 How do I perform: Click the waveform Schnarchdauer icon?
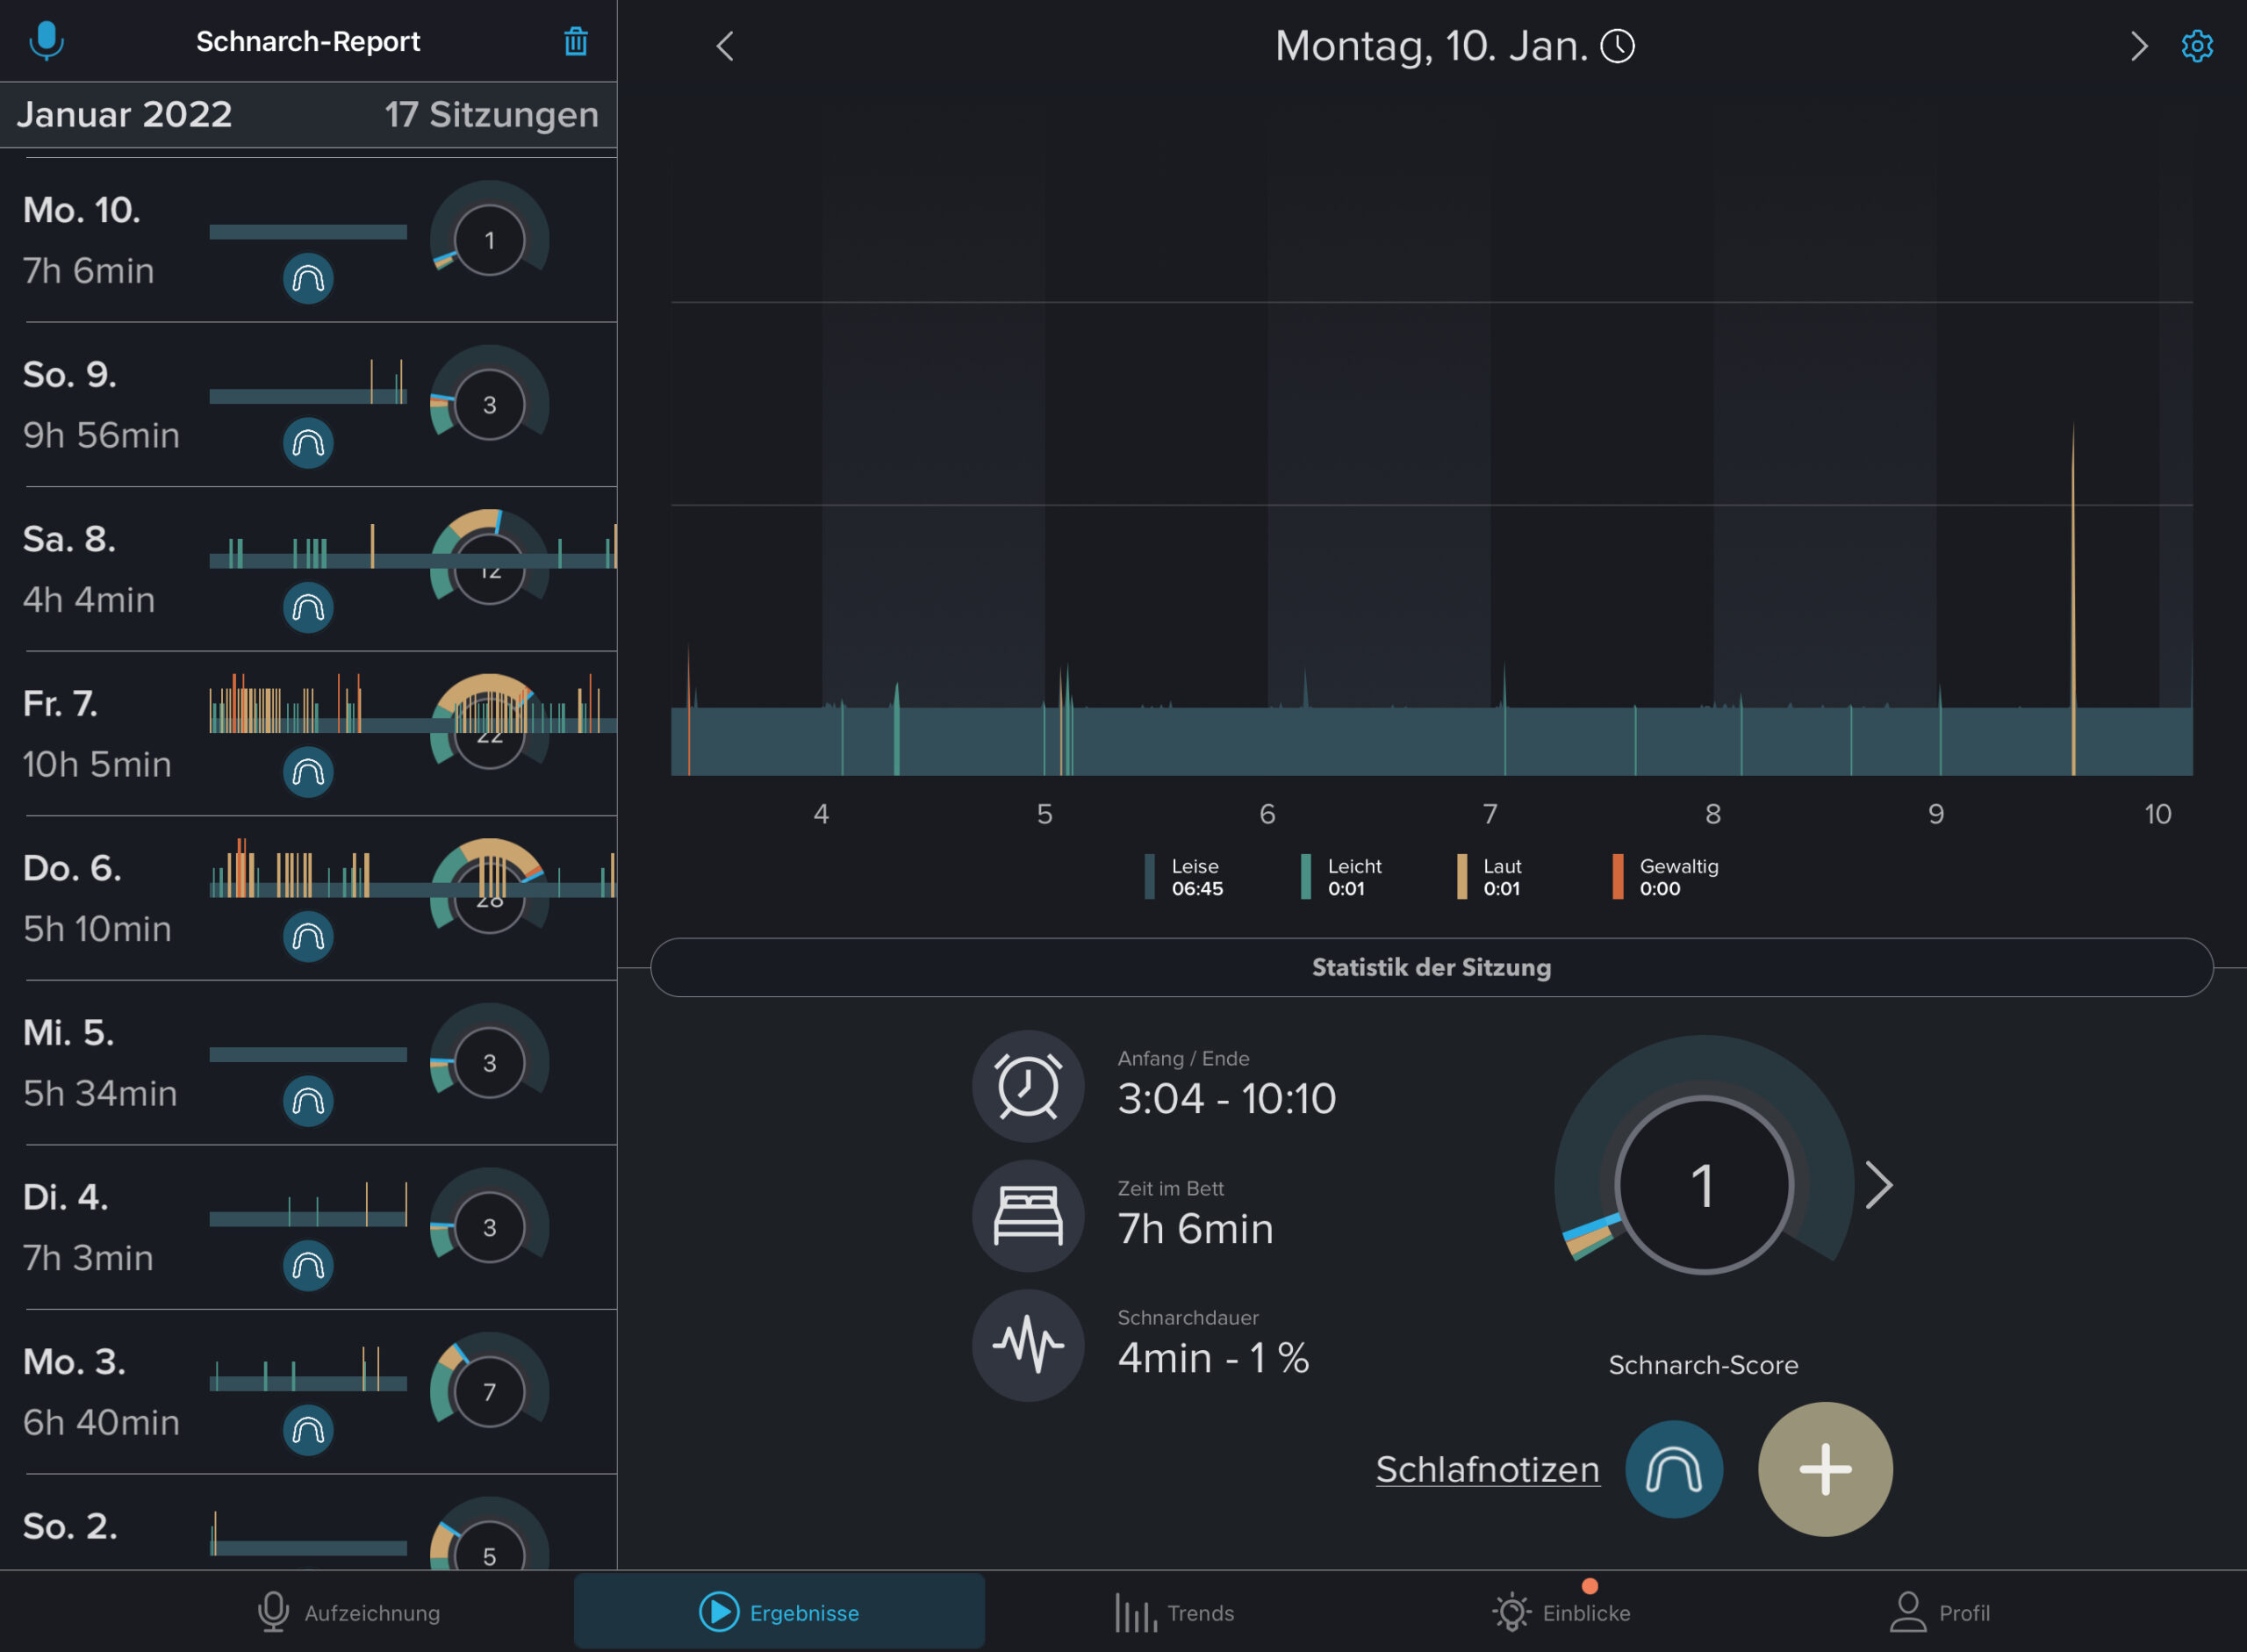(x=1027, y=1345)
